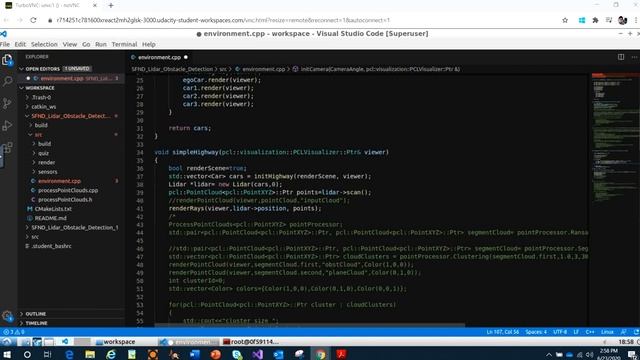Expand the sensors folder
The image size is (640, 360).
click(x=47, y=172)
